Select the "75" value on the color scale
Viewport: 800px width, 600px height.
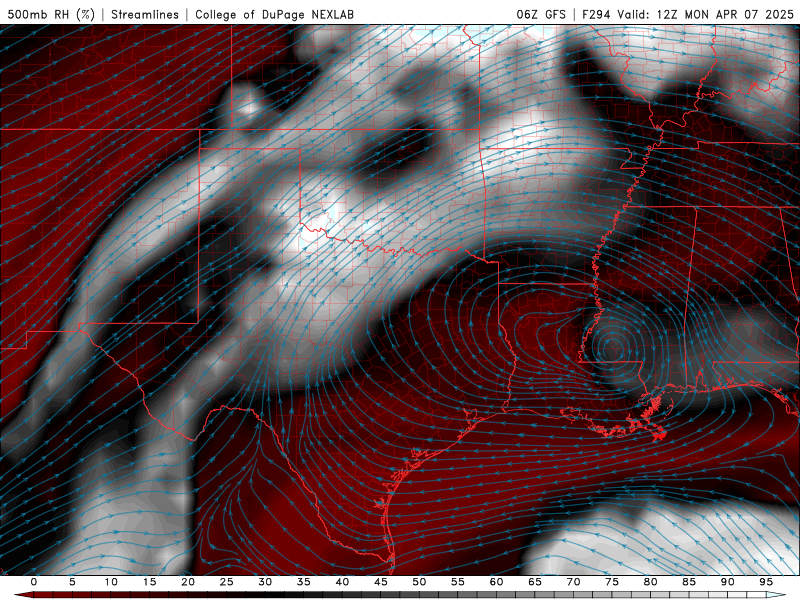612,582
